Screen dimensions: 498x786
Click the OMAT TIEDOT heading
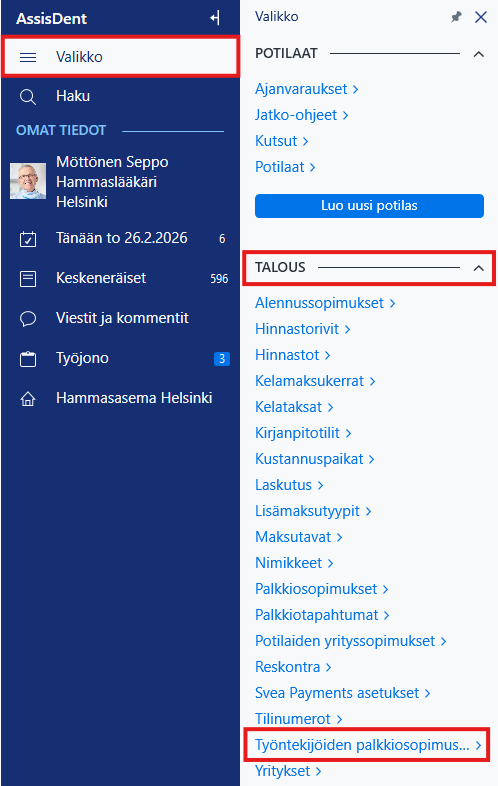click(61, 130)
